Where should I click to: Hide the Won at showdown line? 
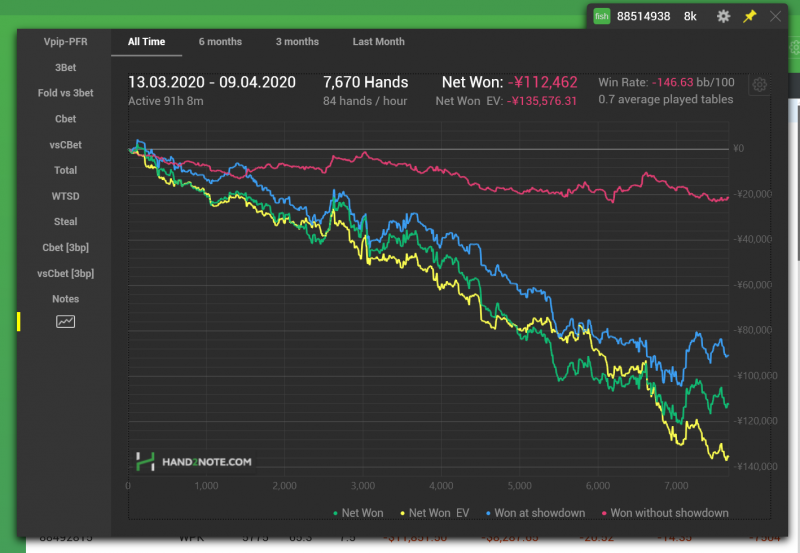coord(537,513)
